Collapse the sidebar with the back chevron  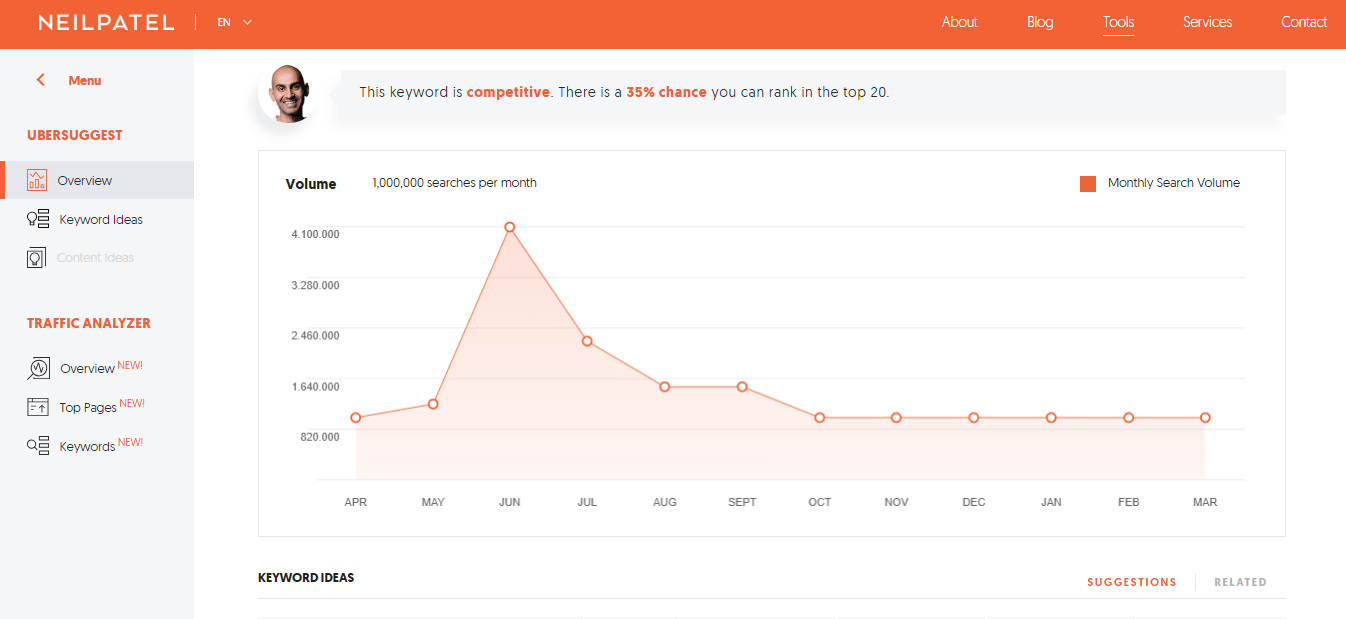tap(41, 80)
